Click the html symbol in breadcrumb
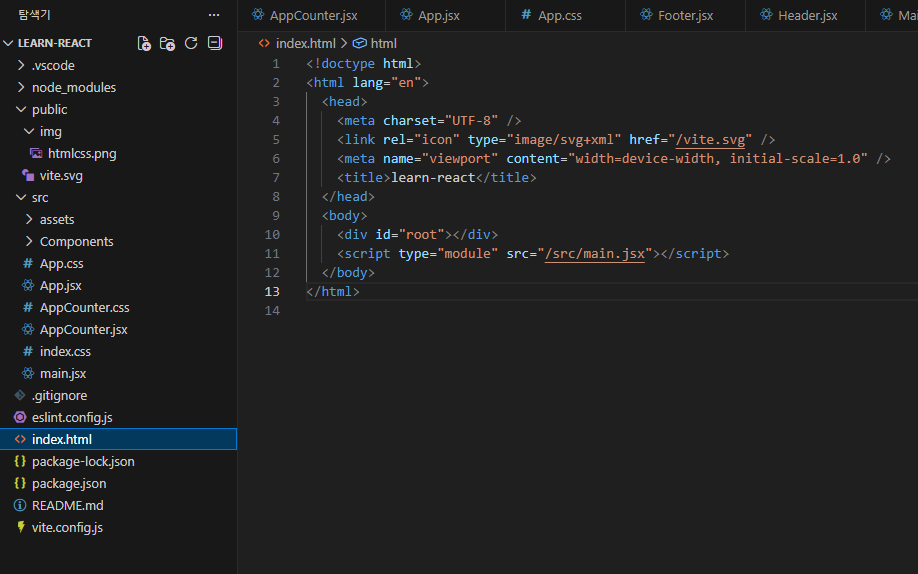The height and width of the screenshot is (574, 918). 383,43
